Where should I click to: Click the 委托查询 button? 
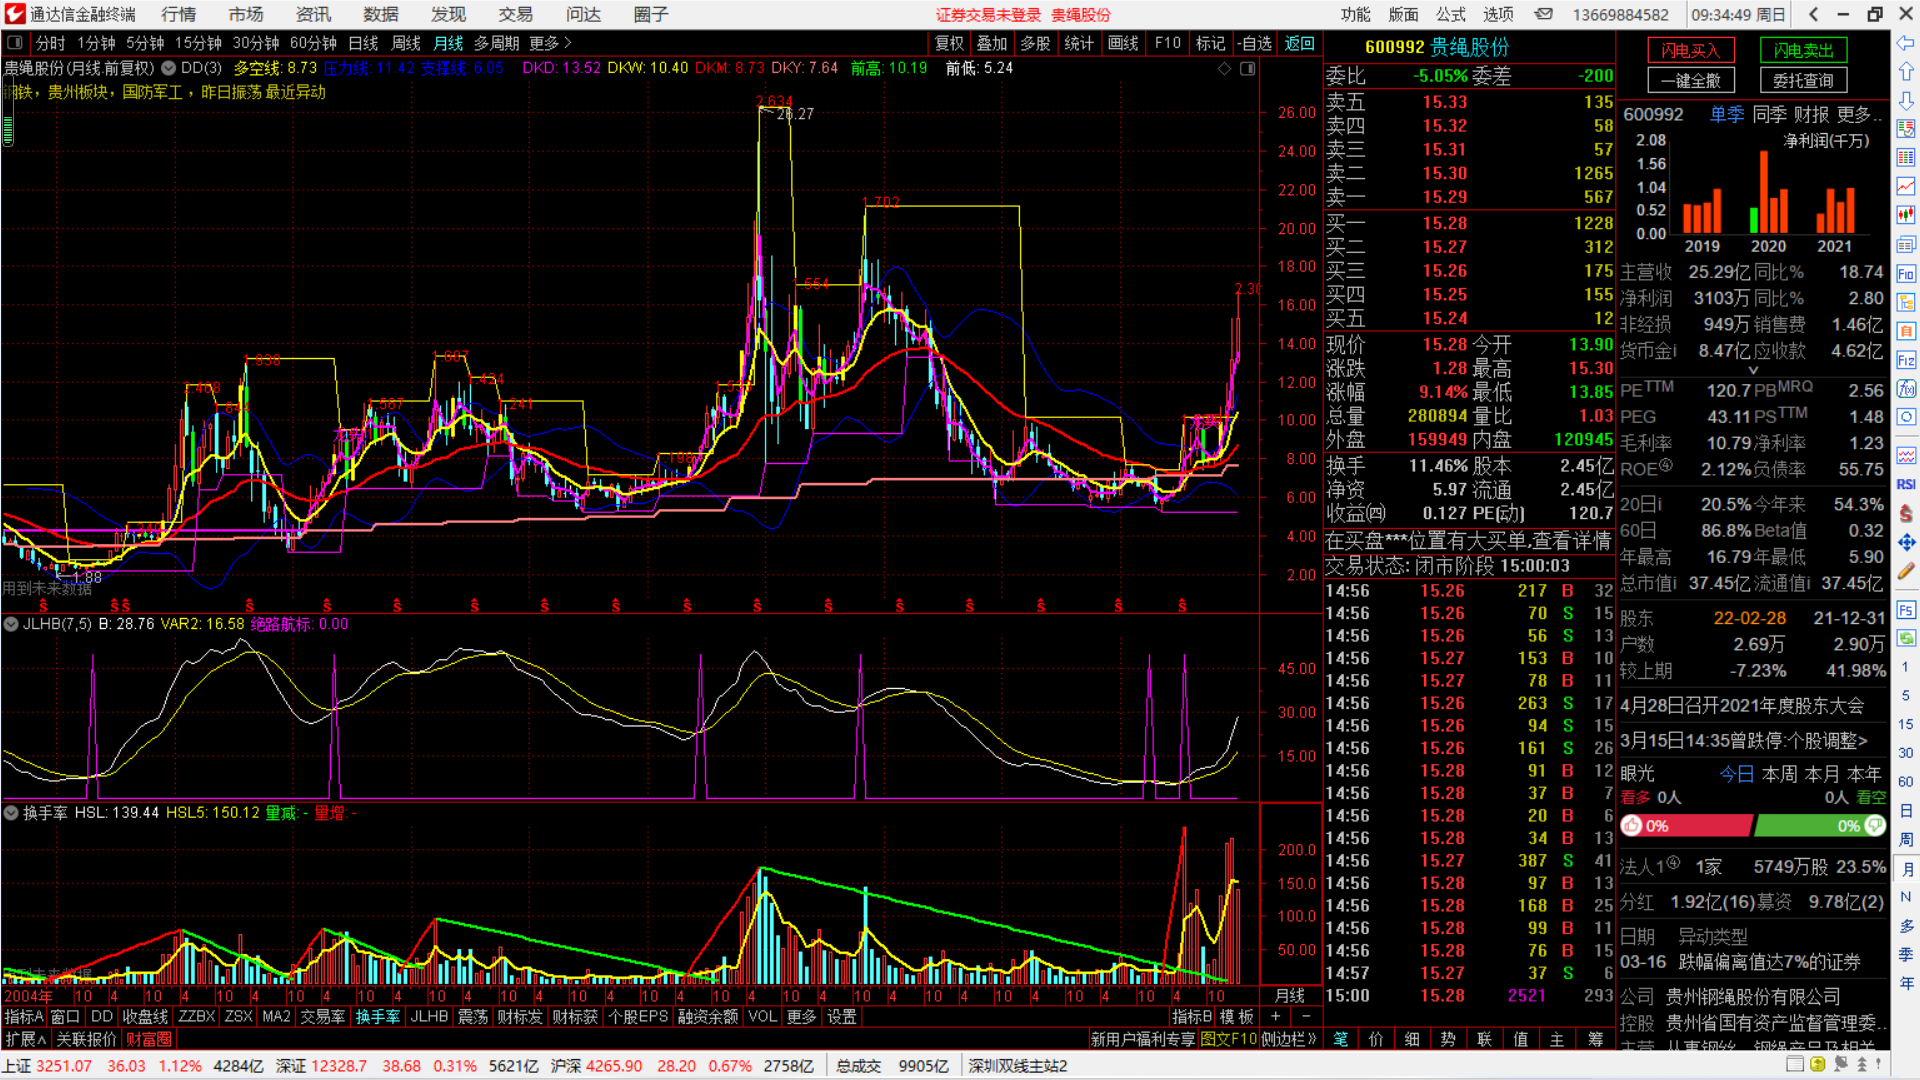[x=1804, y=81]
